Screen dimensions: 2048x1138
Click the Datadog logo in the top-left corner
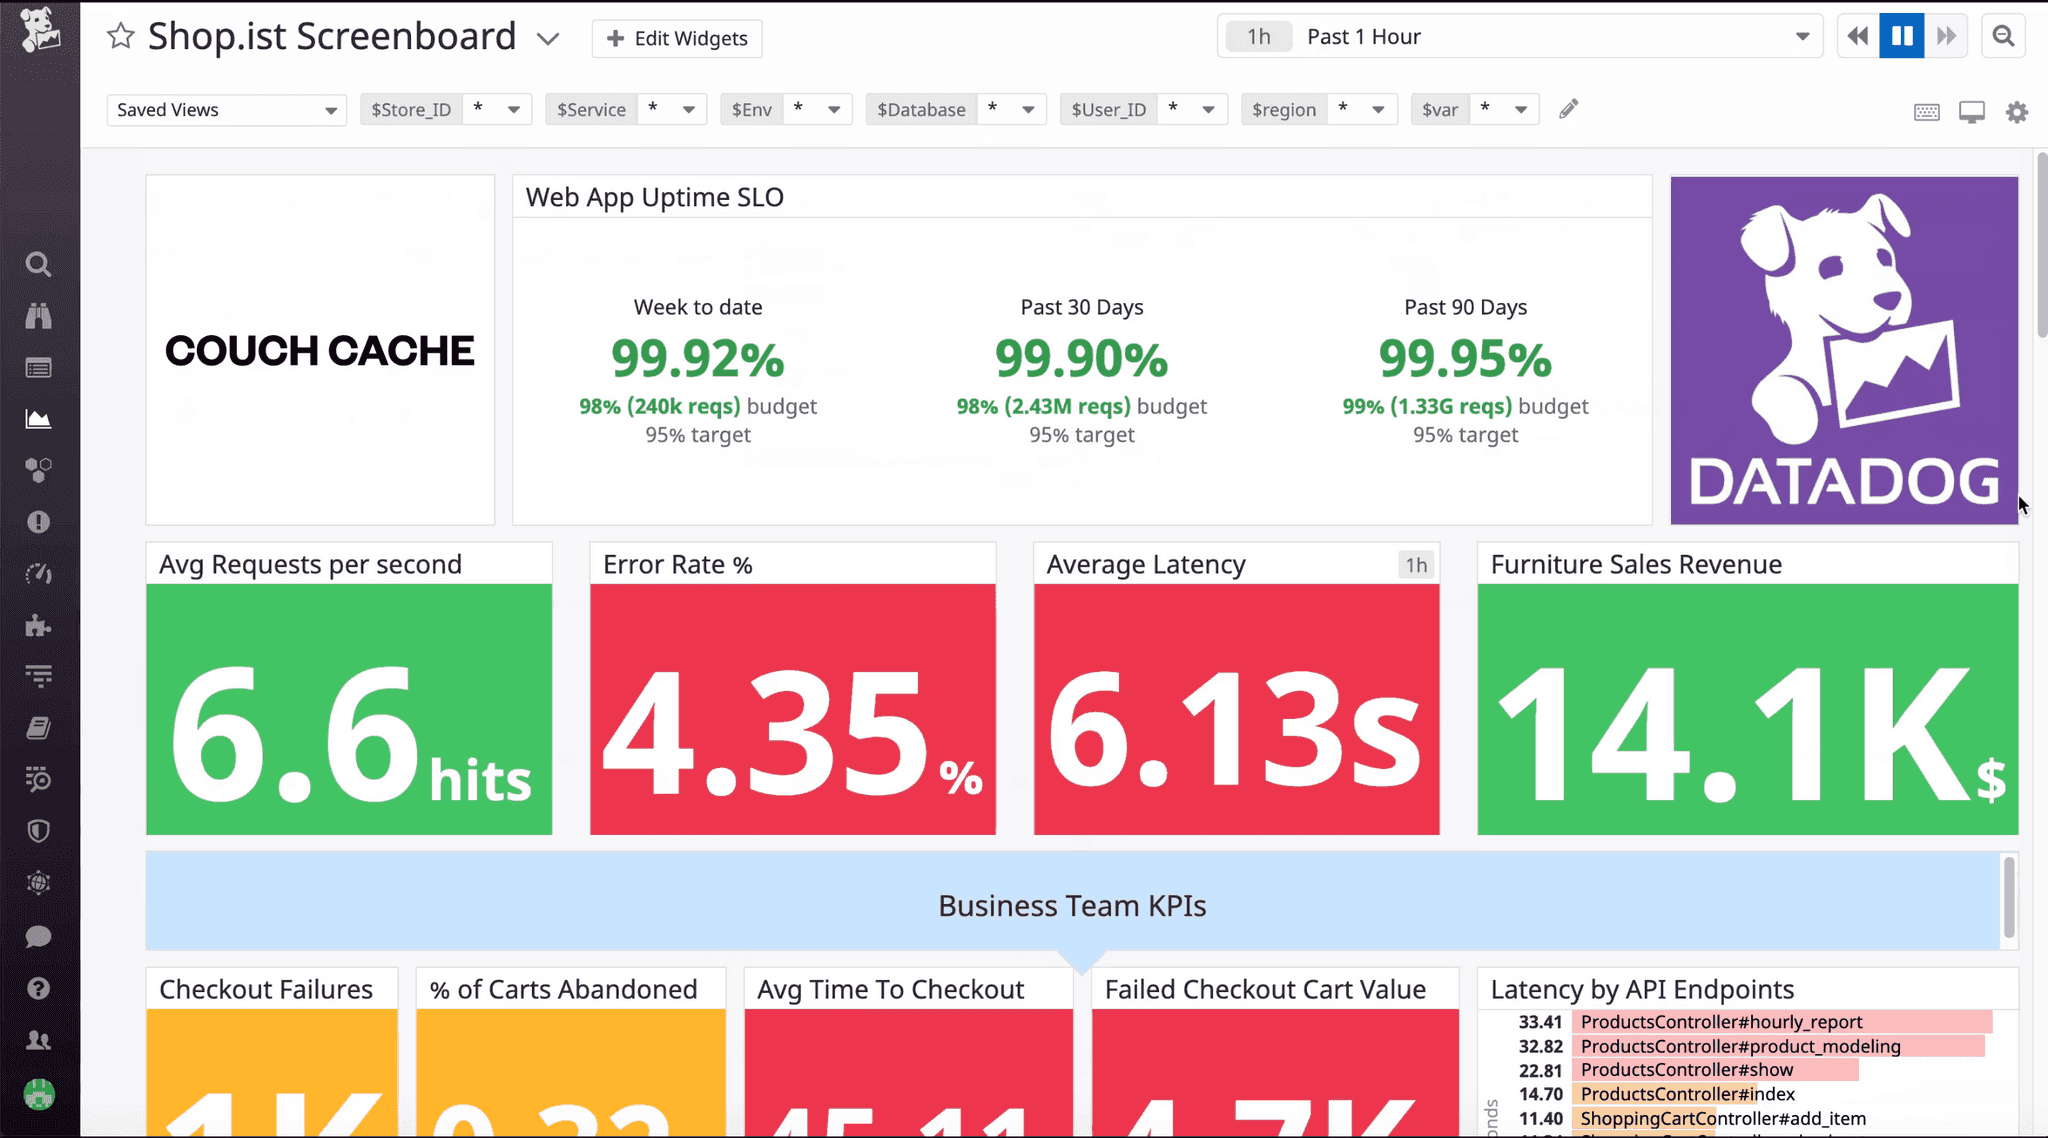point(39,31)
